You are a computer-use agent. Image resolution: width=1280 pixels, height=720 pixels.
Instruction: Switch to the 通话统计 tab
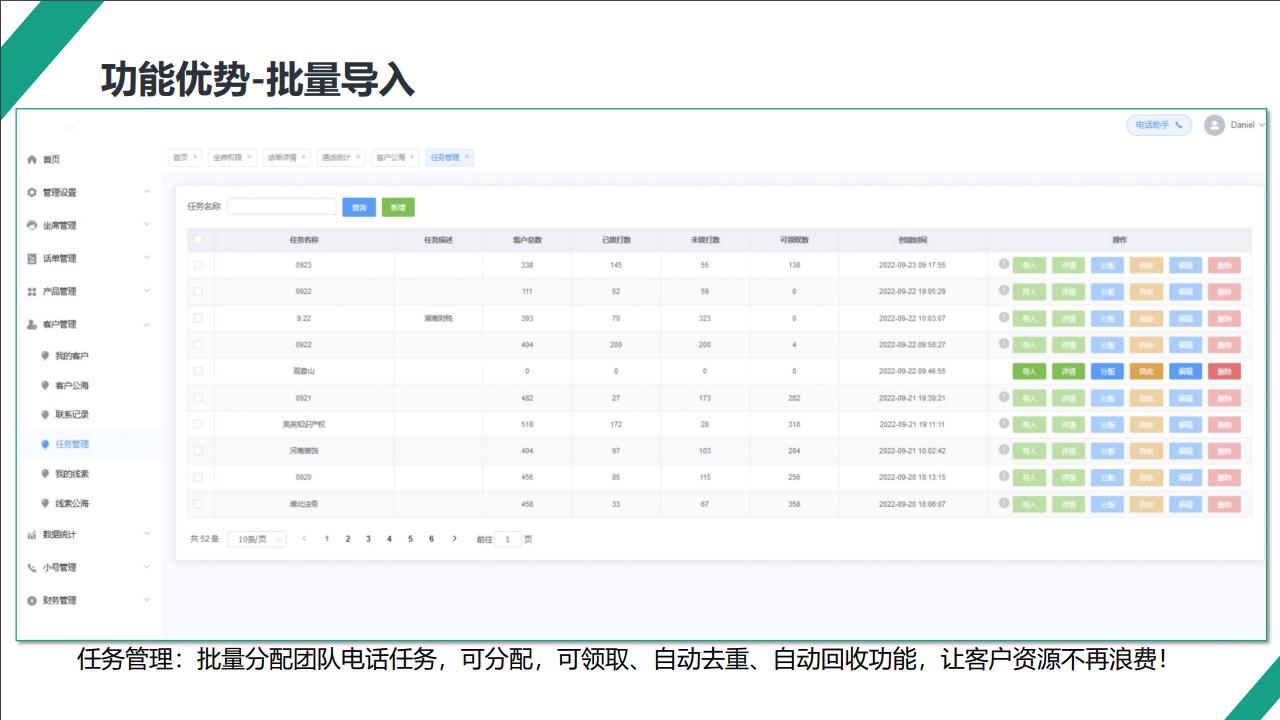(x=335, y=157)
